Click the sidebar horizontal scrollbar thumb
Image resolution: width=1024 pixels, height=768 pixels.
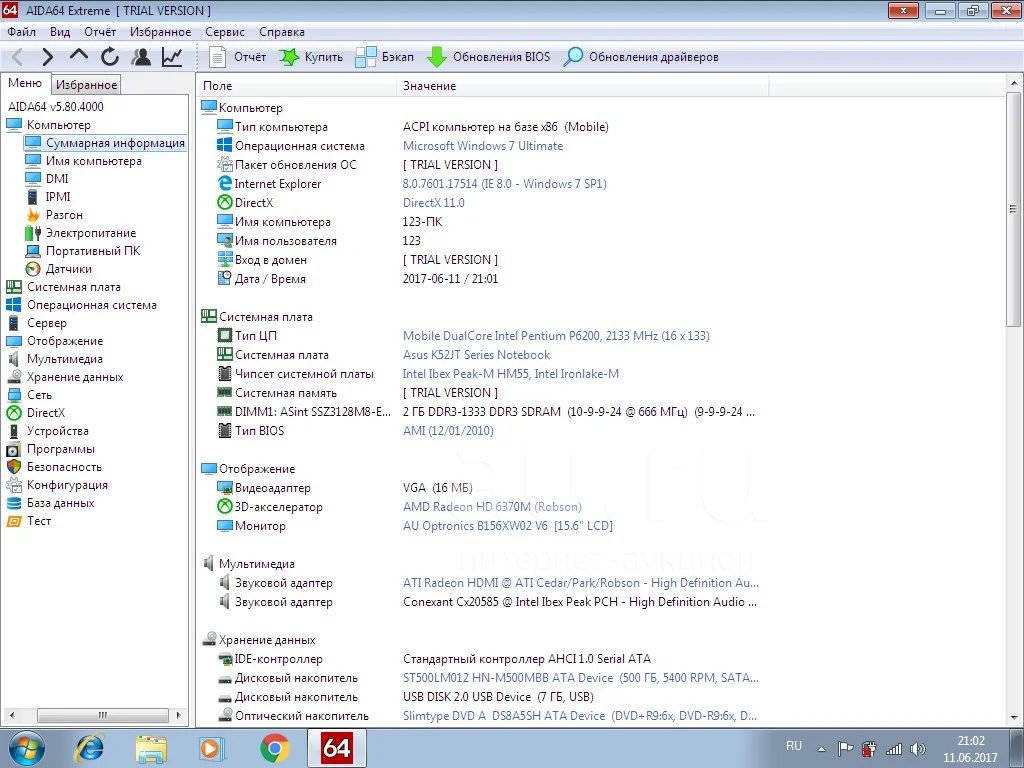103,715
